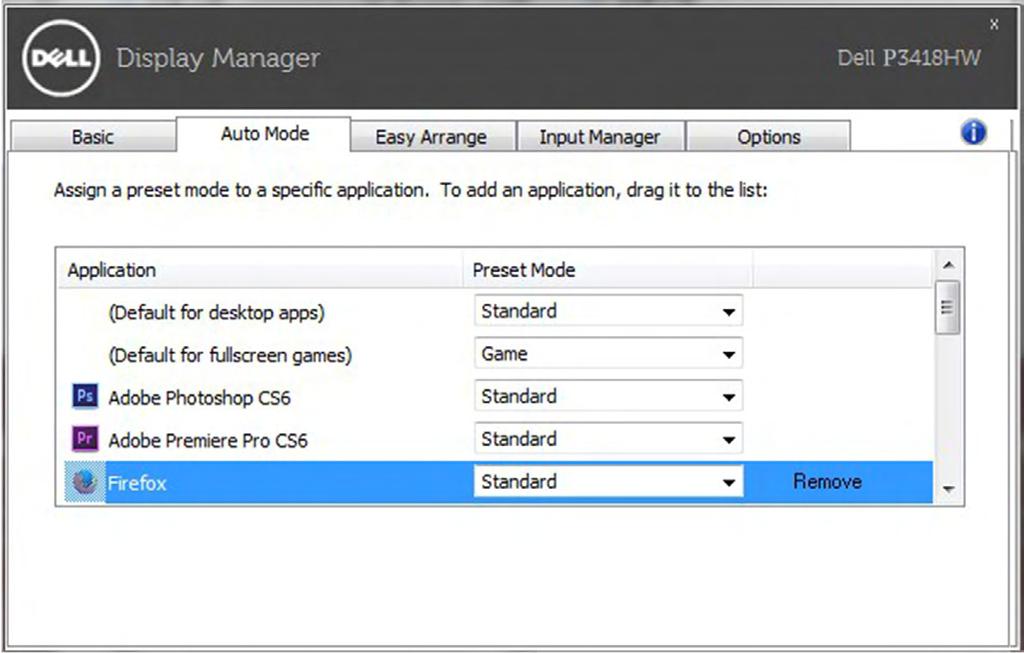Click the scrollbar down arrow
The height and width of the screenshot is (653, 1024).
[x=949, y=489]
